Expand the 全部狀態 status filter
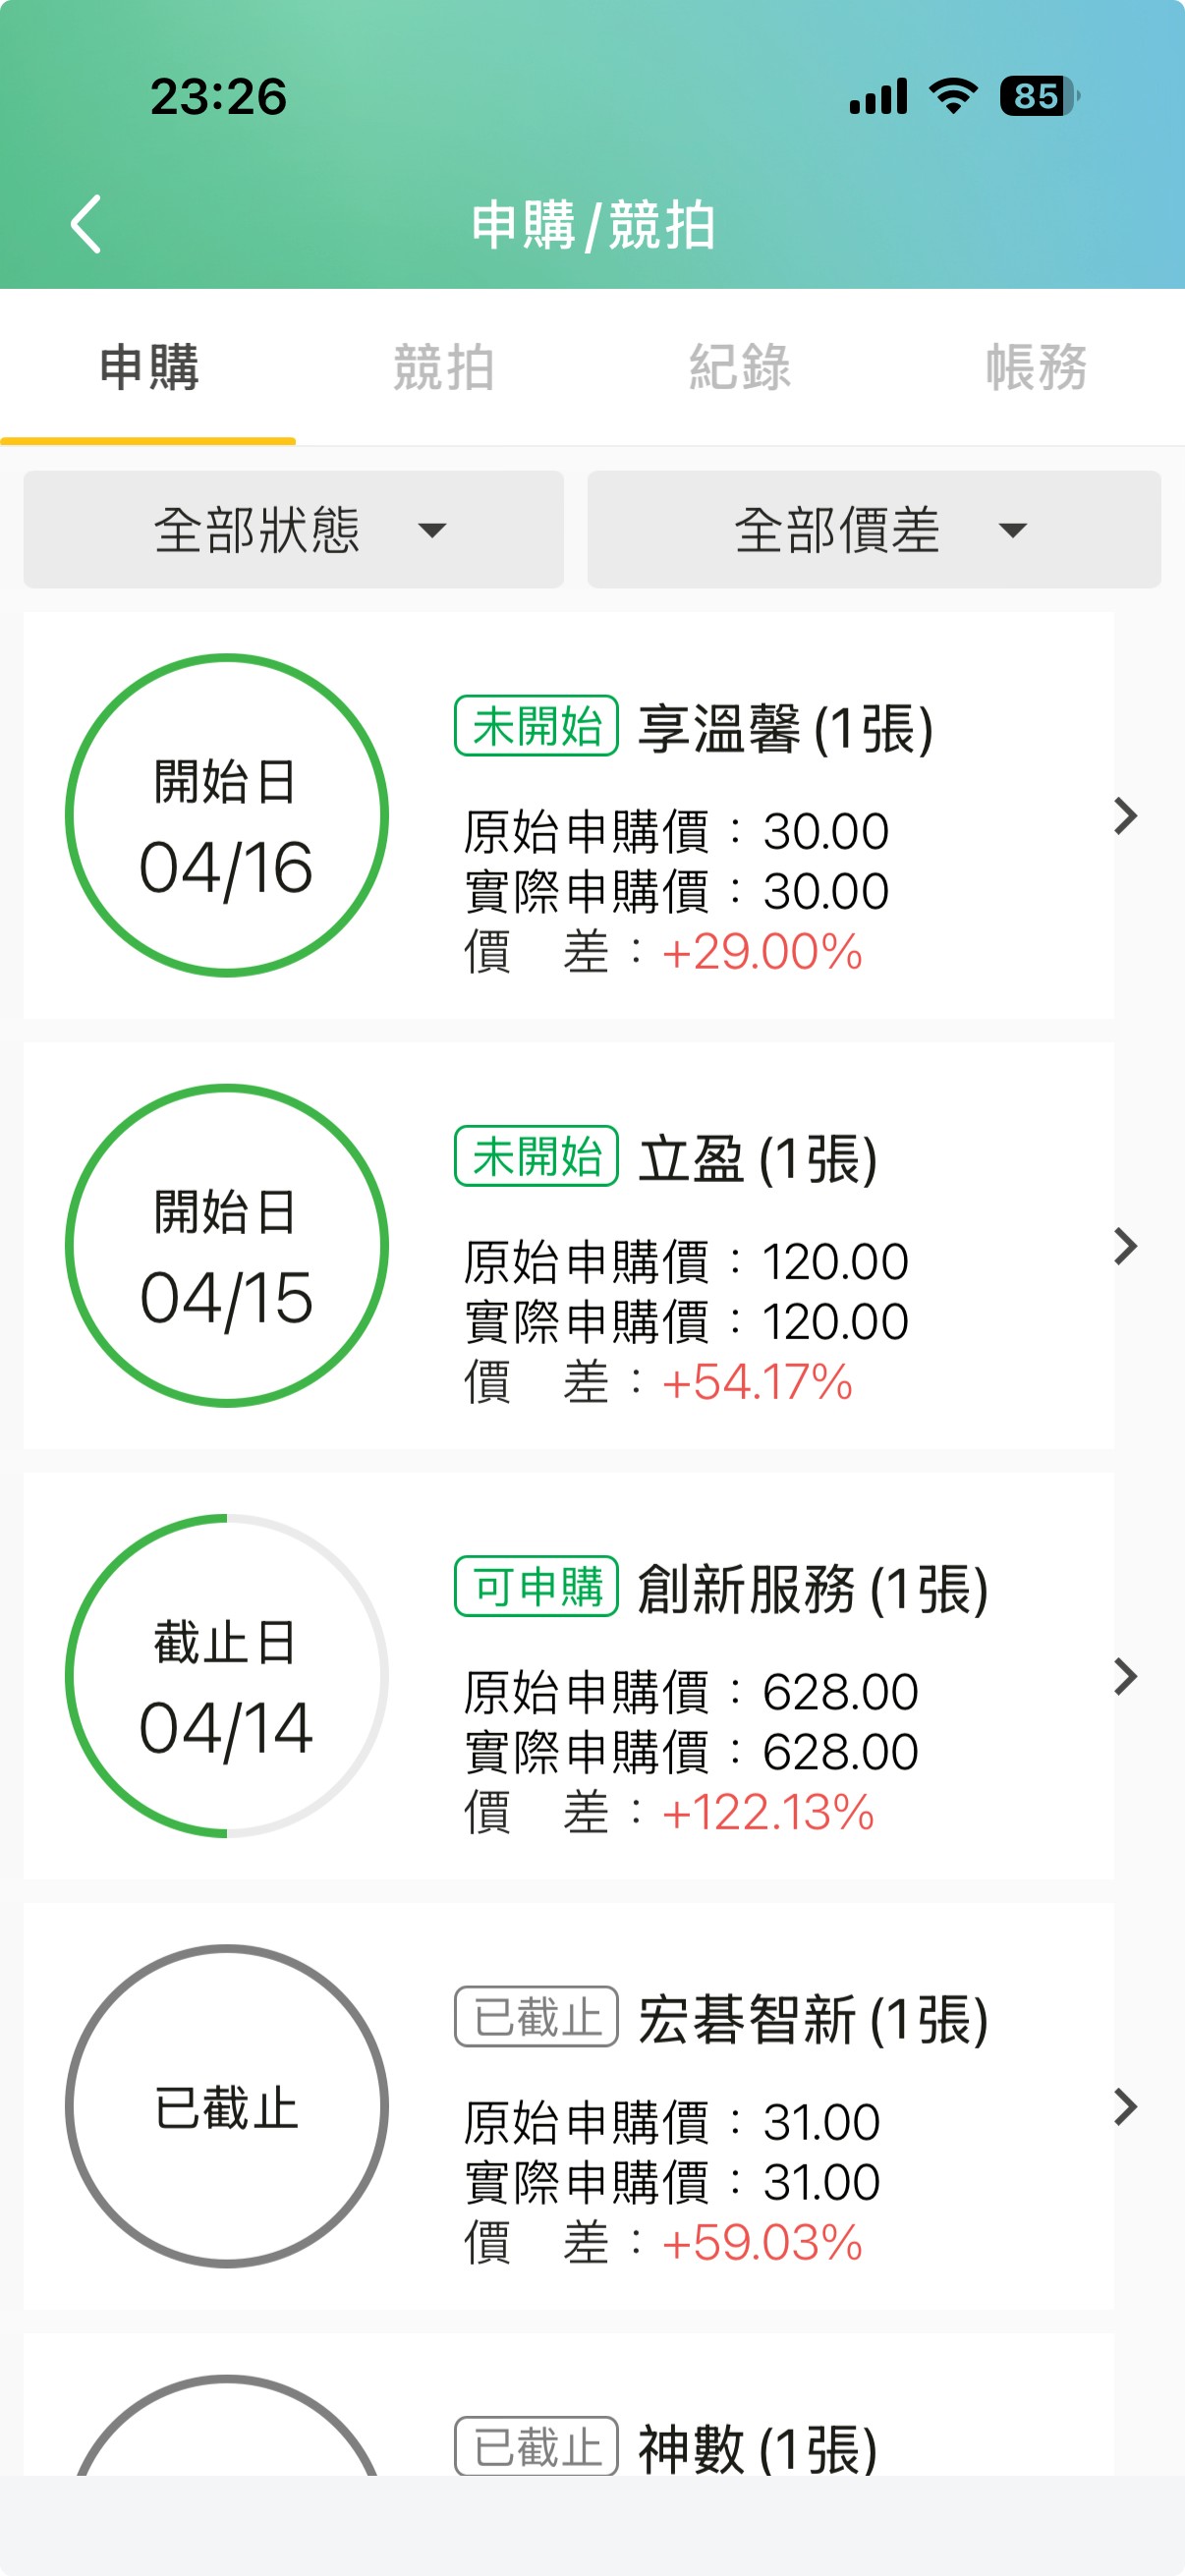This screenshot has height=2576, width=1185. pos(293,529)
